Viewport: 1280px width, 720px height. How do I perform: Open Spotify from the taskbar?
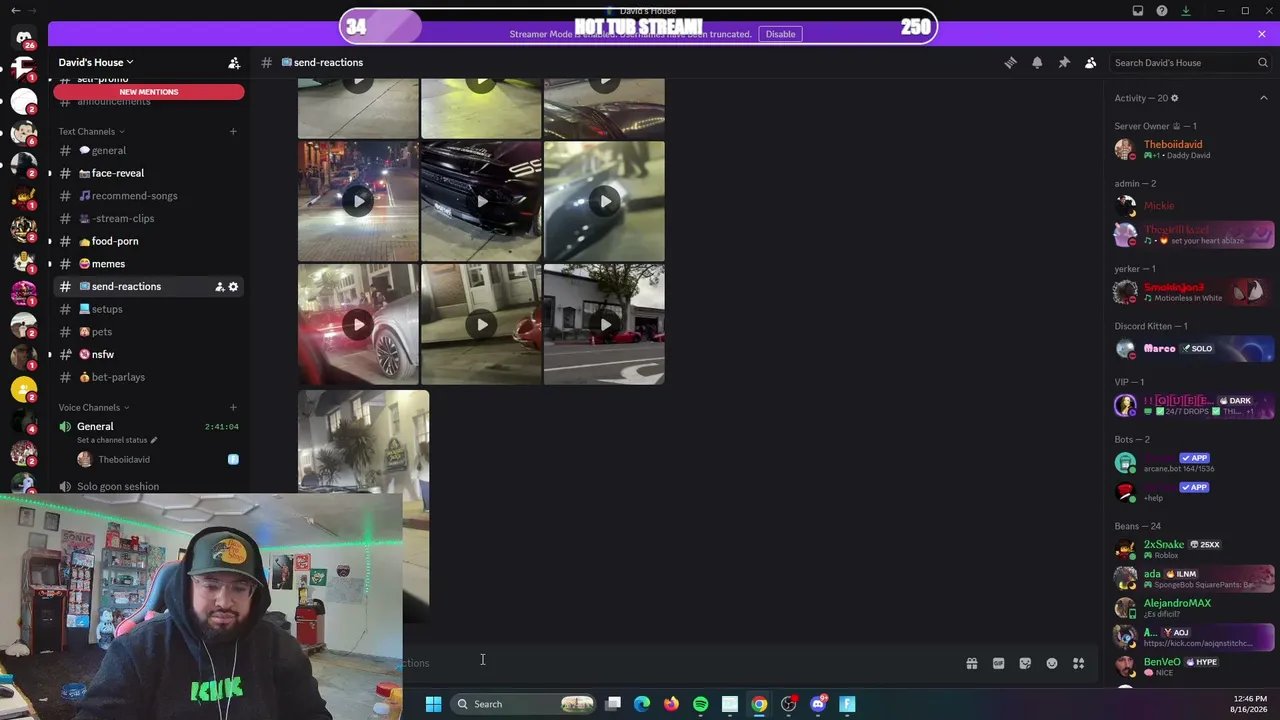pyautogui.click(x=700, y=704)
